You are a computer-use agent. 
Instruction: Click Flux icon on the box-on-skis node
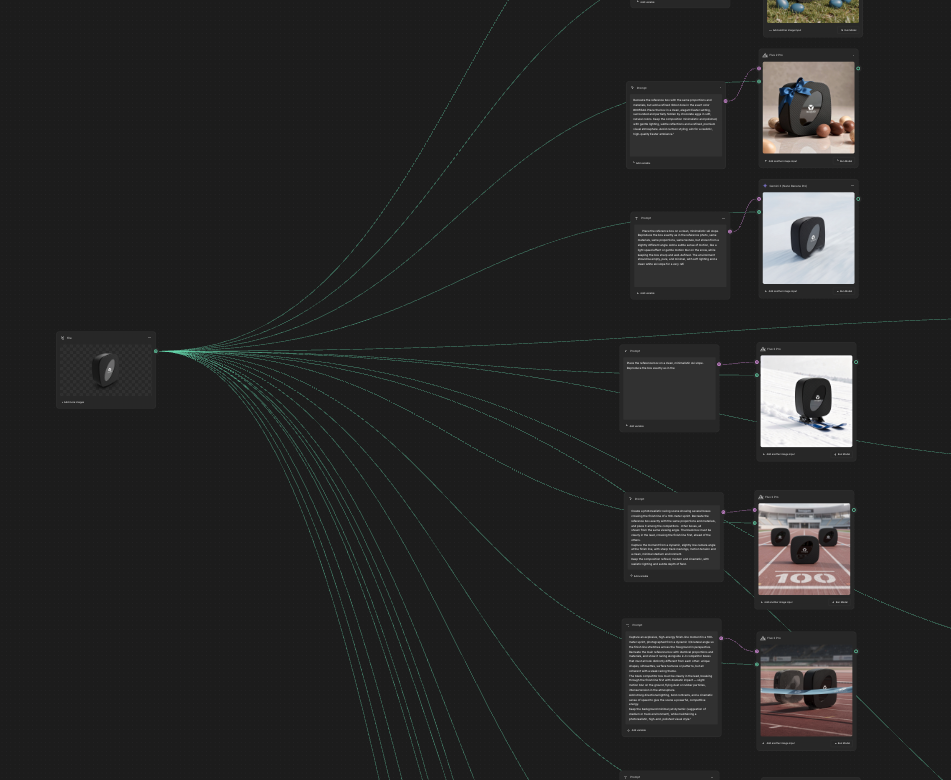763,349
